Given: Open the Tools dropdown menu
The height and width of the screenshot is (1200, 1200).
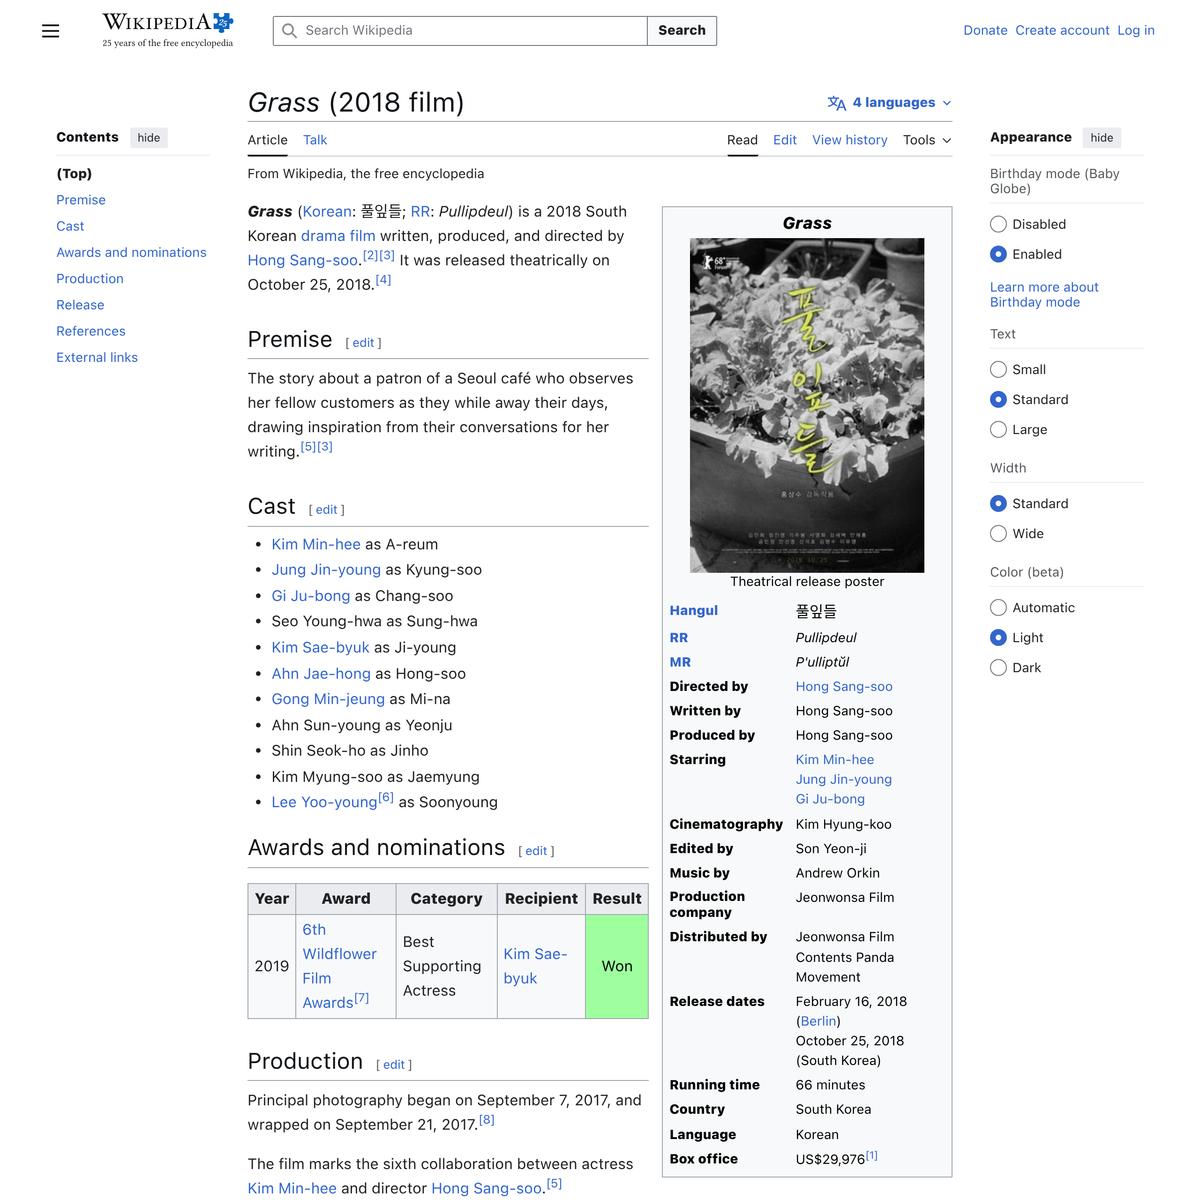Looking at the screenshot, I should [x=926, y=140].
